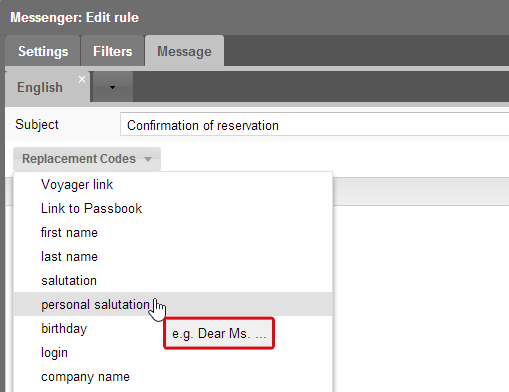Screen dimensions: 509x392
Task: Expand the Replacement Codes dropdown
Action: pyautogui.click(x=87, y=159)
